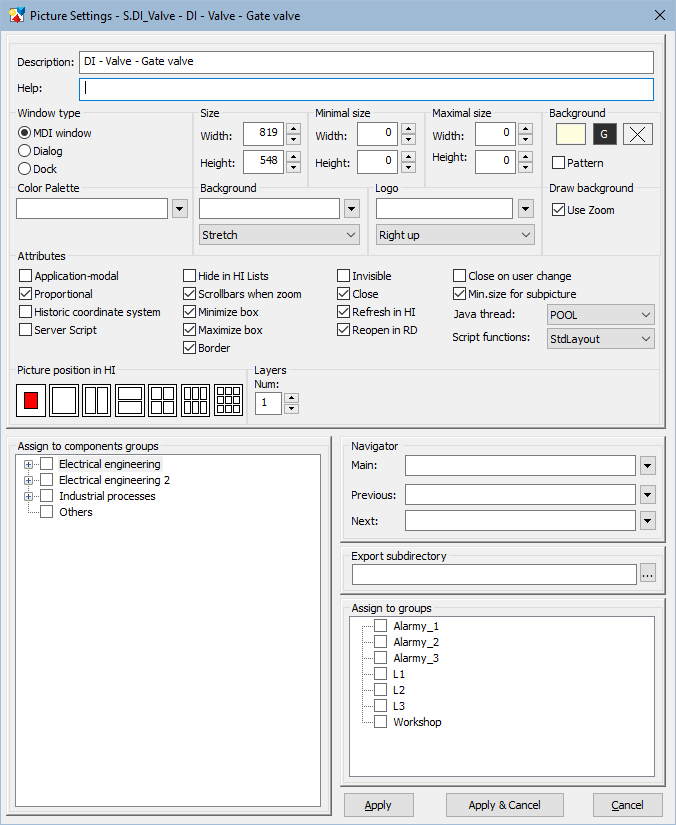Select the 3x3 grid position layout
676x825 pixels.
(x=229, y=400)
